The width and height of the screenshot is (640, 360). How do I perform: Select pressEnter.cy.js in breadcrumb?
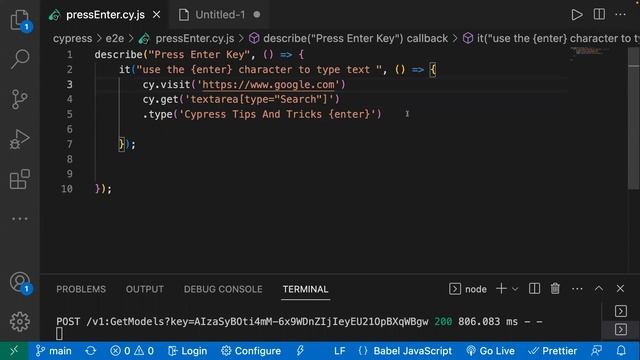click(195, 38)
